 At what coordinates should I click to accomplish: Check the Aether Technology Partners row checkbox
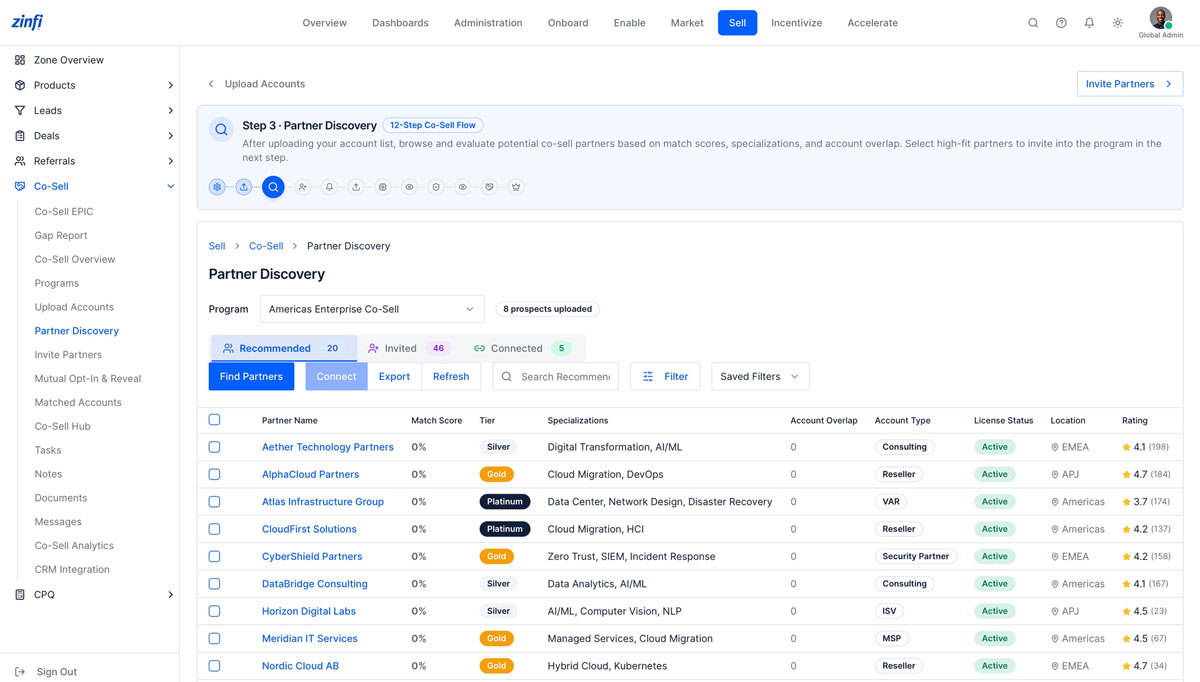[214, 447]
